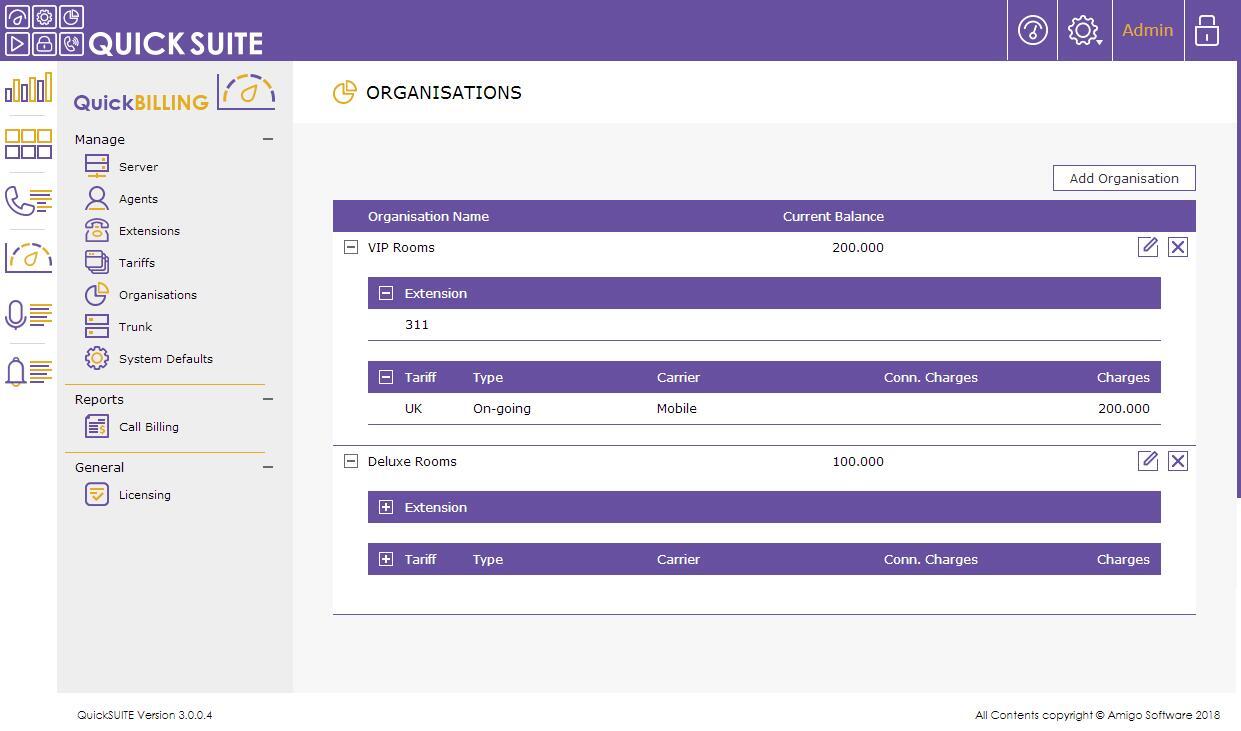Open the phone call list icon in left rail
Viewport: 1241px width, 731px height.
[x=28, y=201]
